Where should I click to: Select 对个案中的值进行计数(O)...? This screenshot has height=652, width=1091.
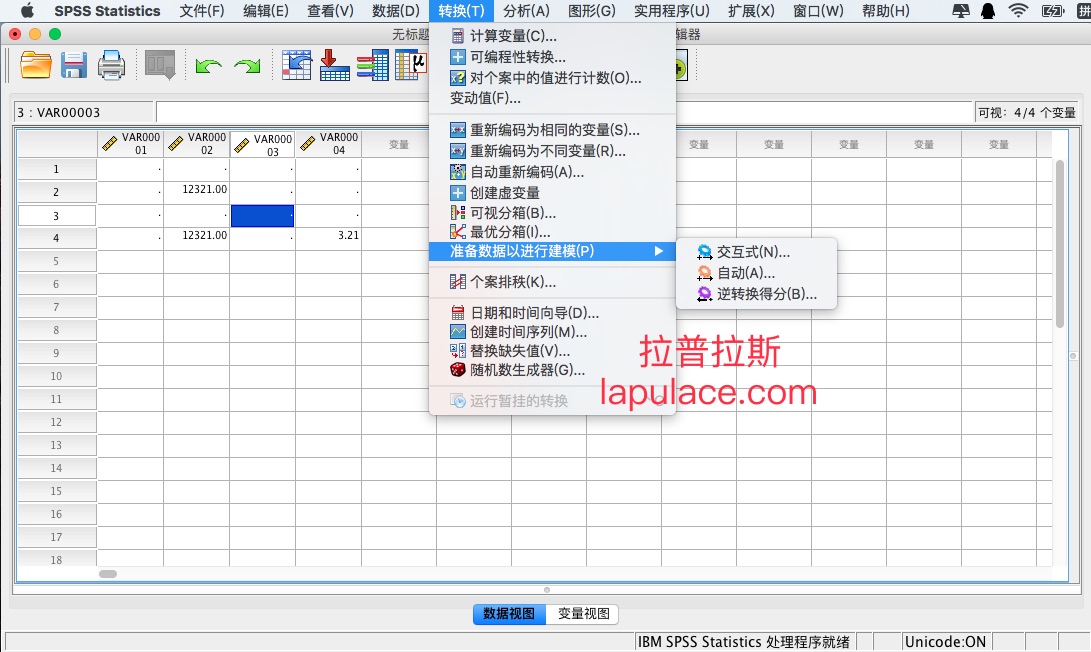(x=552, y=78)
